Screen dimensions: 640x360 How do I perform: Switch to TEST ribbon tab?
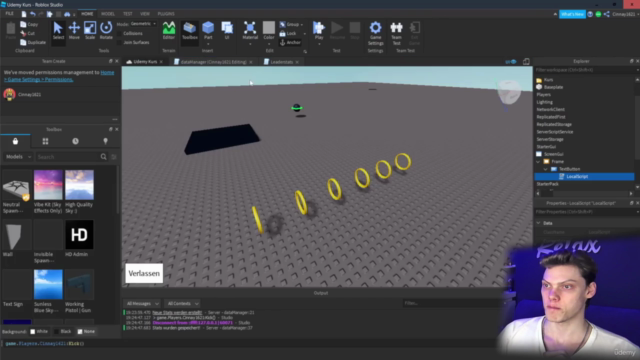pos(128,14)
